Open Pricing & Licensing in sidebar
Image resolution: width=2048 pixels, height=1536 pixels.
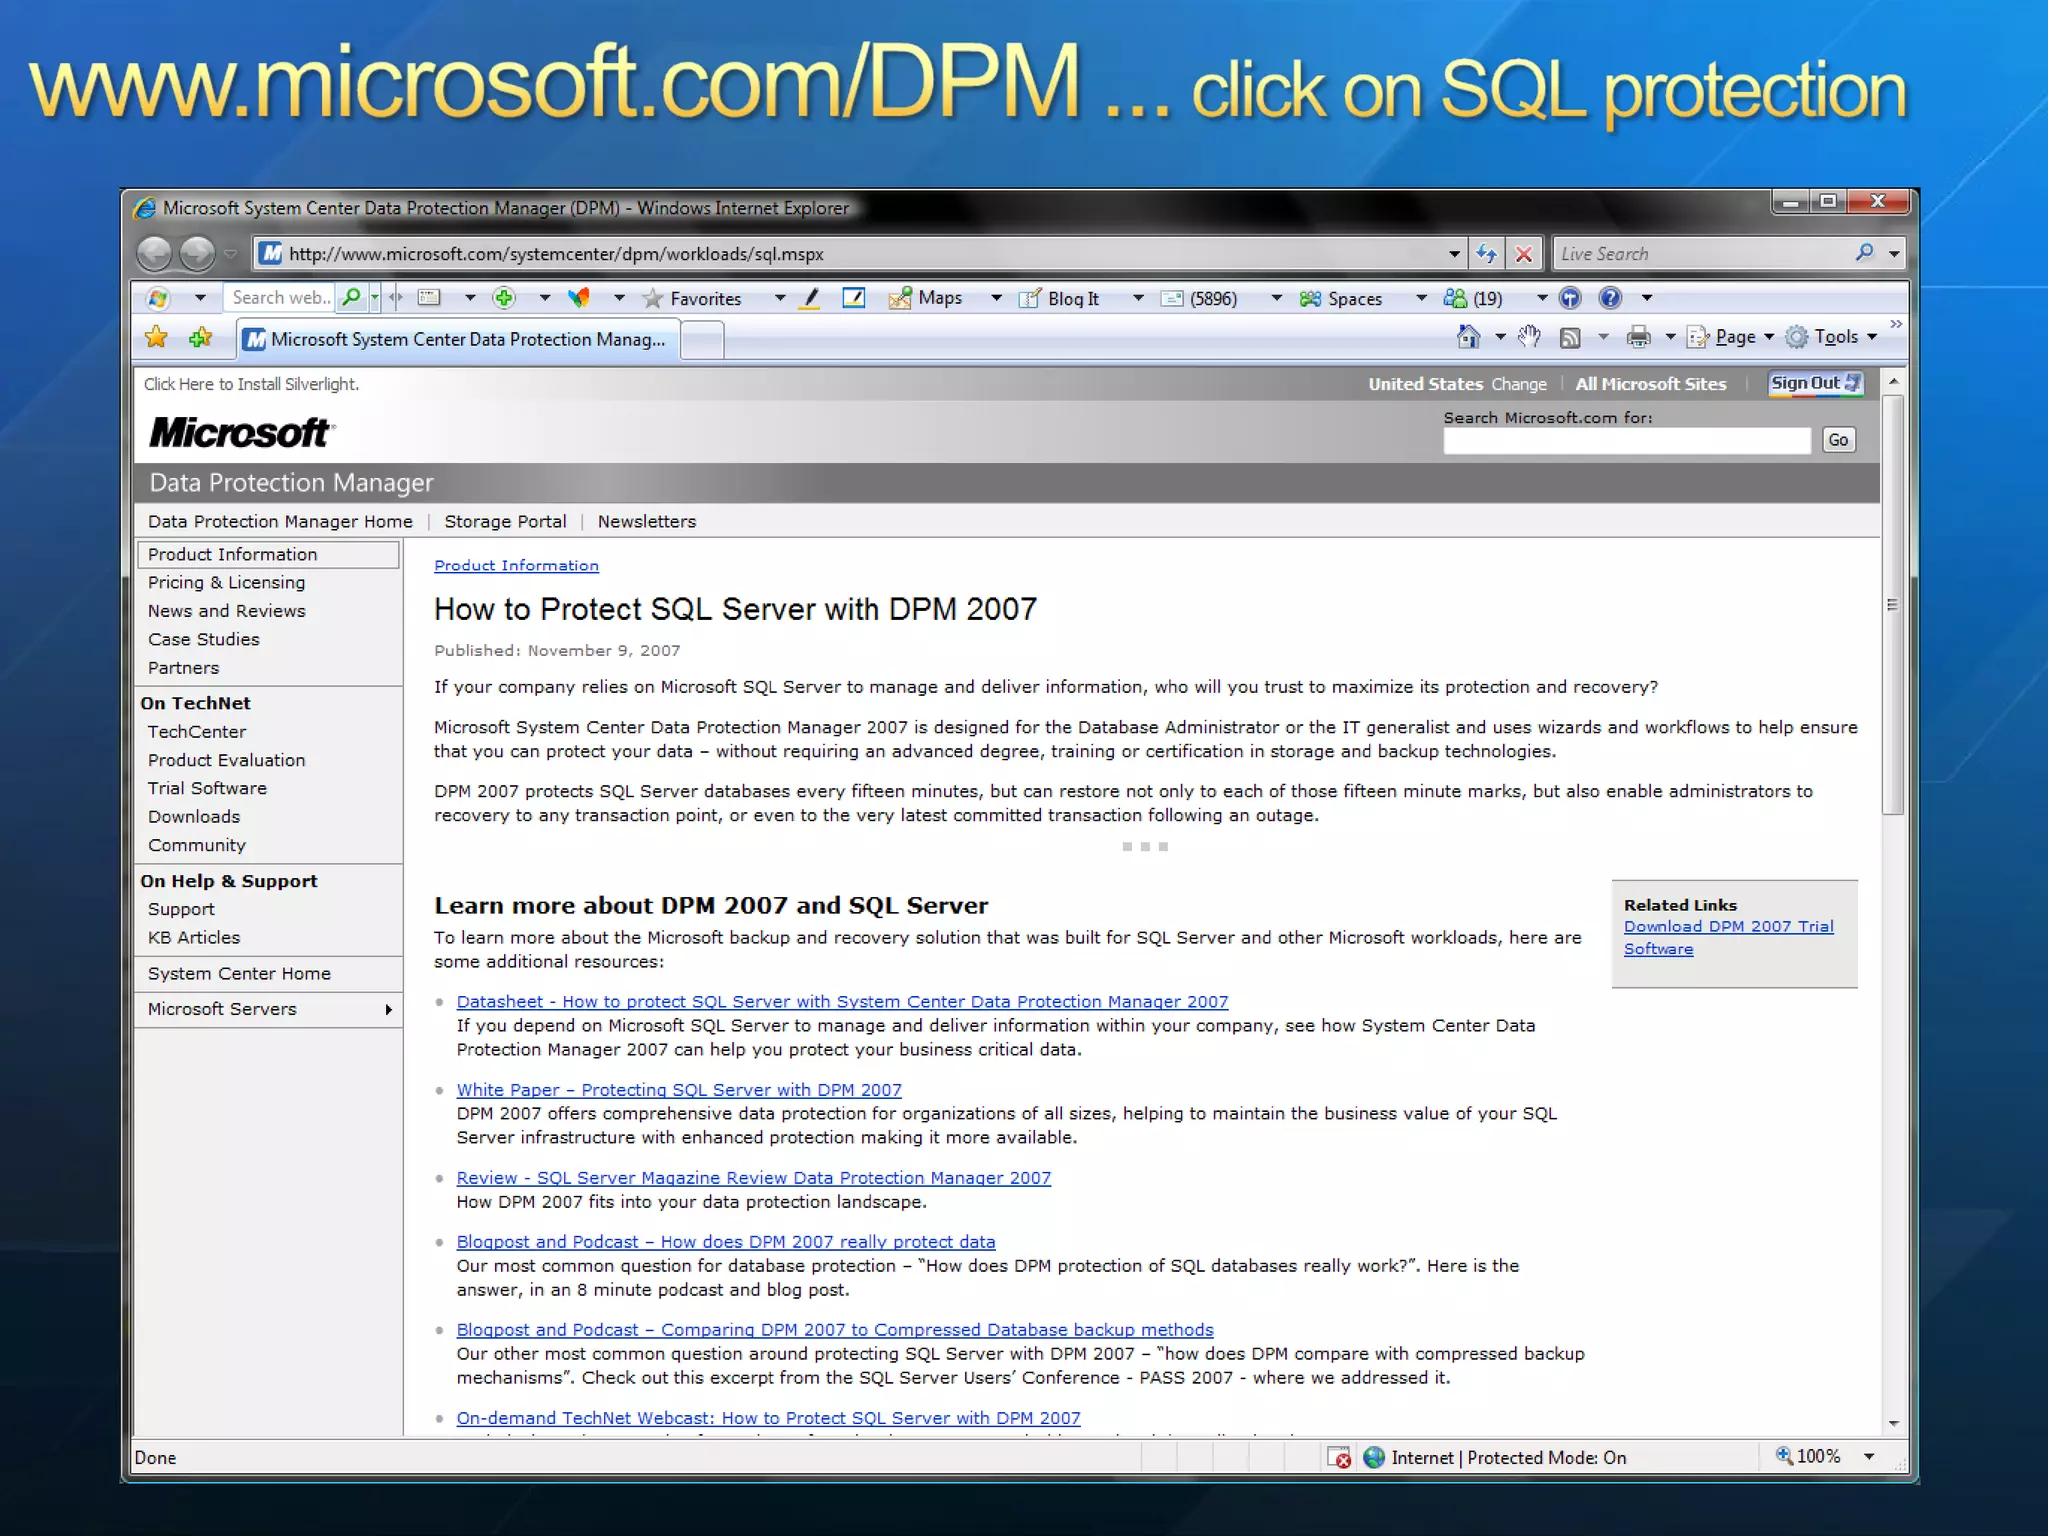coord(226,582)
